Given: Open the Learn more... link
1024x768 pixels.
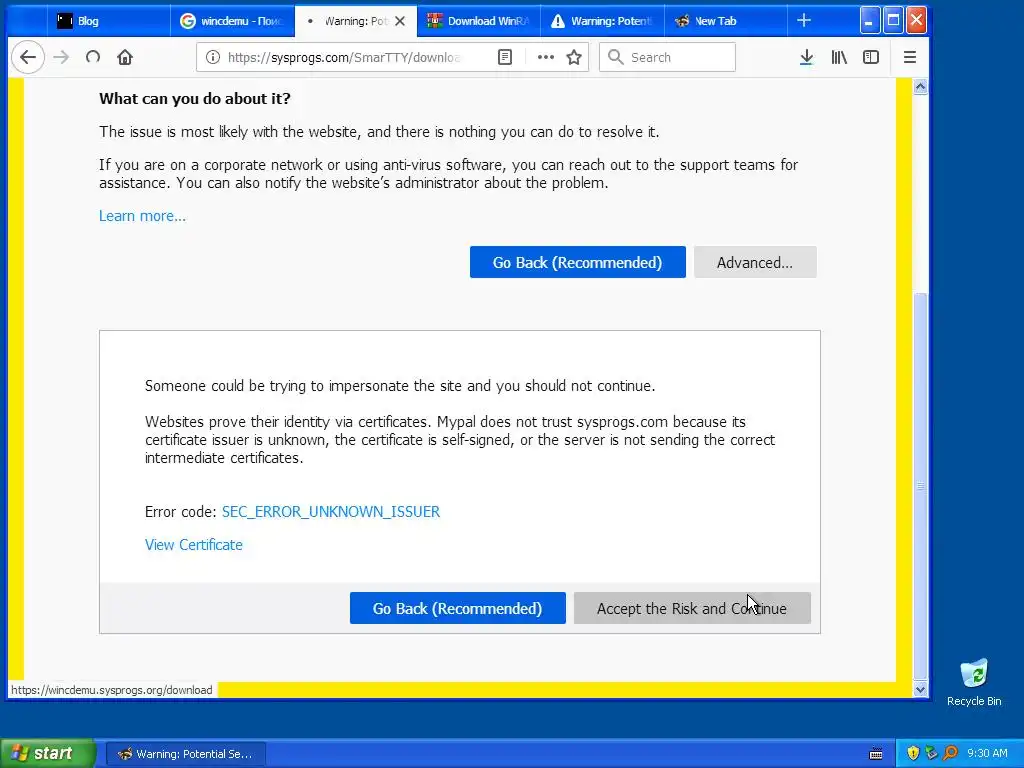Looking at the screenshot, I should pos(142,216).
